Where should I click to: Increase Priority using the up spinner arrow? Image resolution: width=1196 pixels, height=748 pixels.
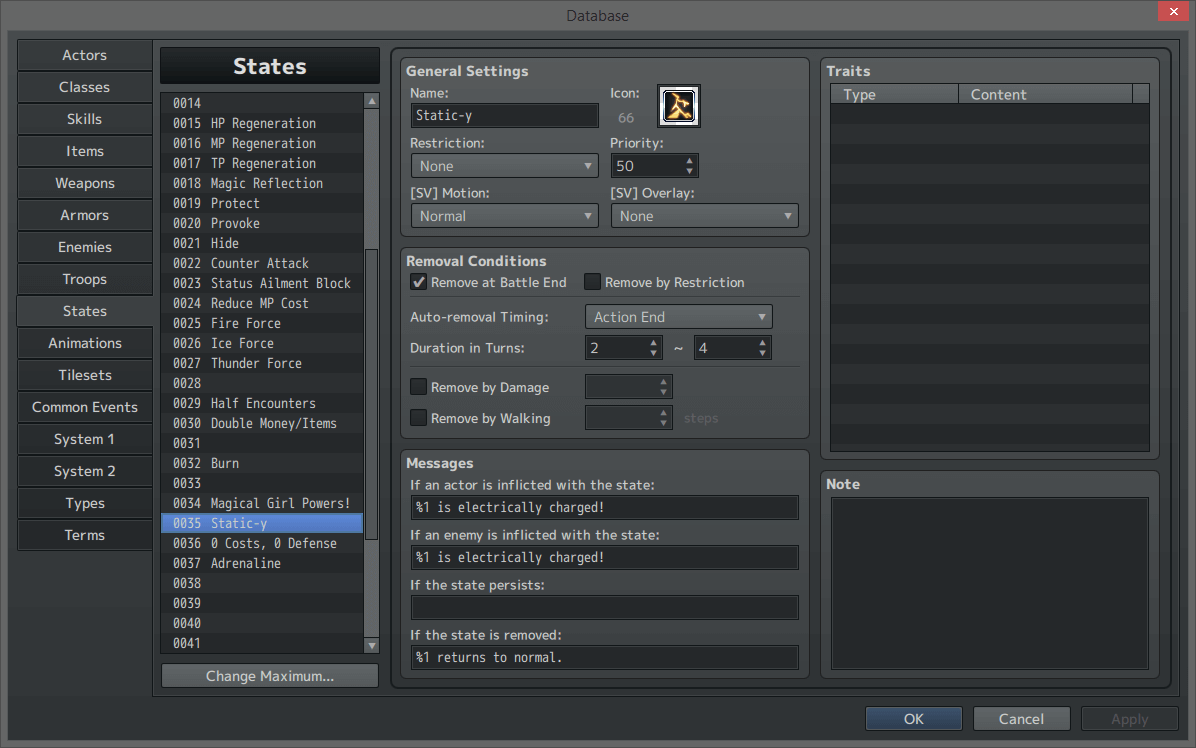click(688, 160)
